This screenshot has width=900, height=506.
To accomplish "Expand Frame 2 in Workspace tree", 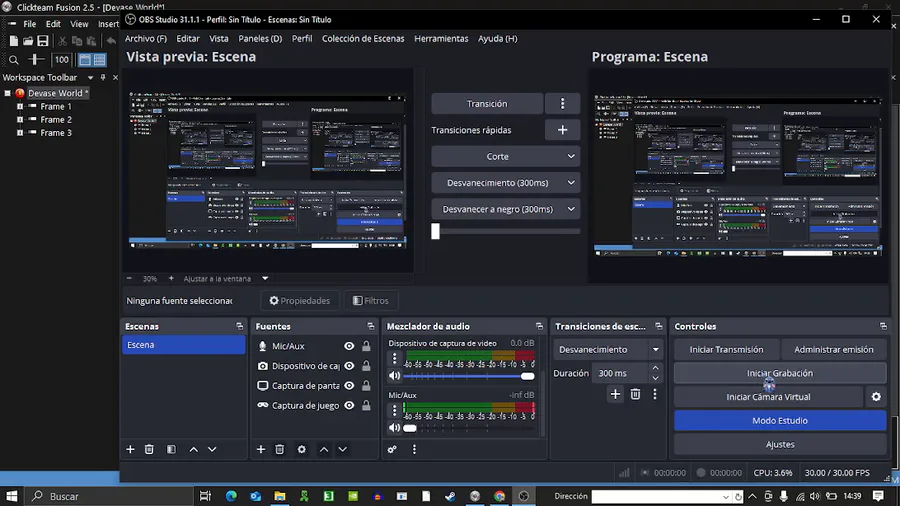I will coord(20,119).
